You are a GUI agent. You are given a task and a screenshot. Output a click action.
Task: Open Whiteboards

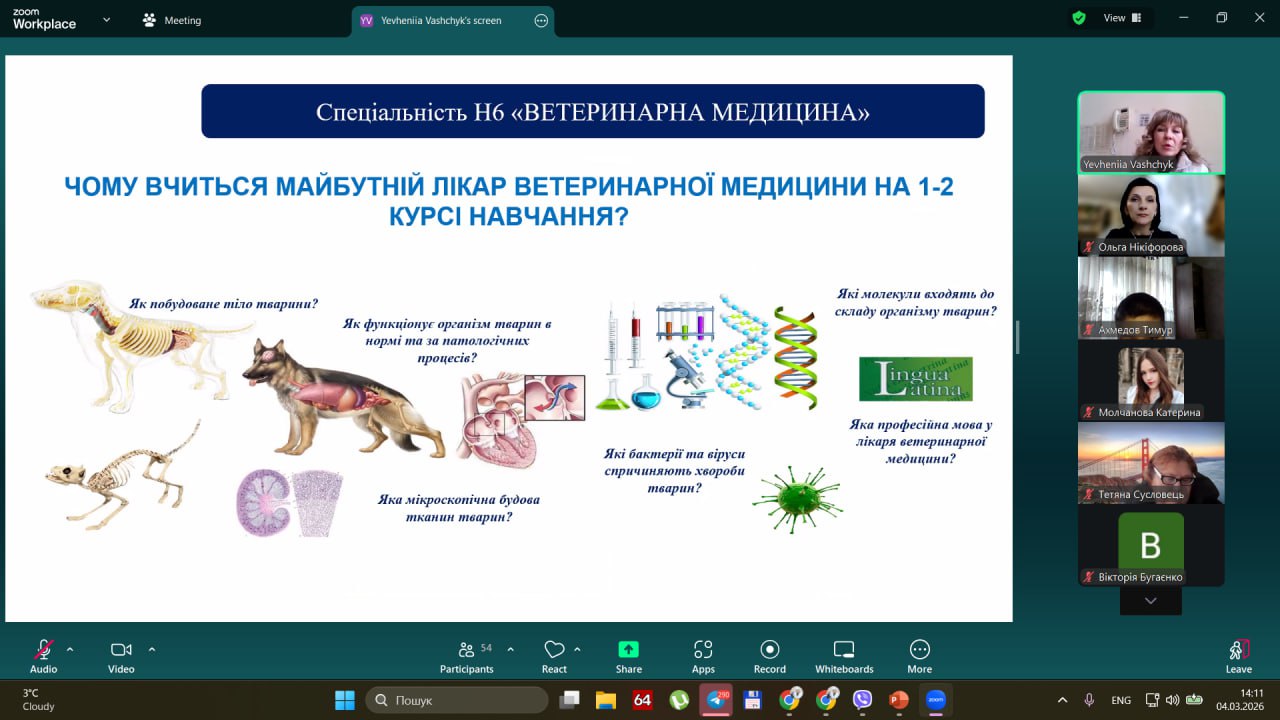(x=844, y=655)
